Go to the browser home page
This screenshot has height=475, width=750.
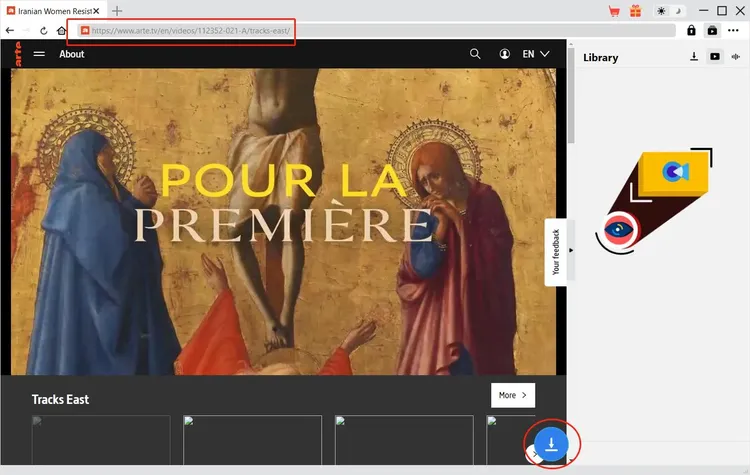click(x=63, y=31)
